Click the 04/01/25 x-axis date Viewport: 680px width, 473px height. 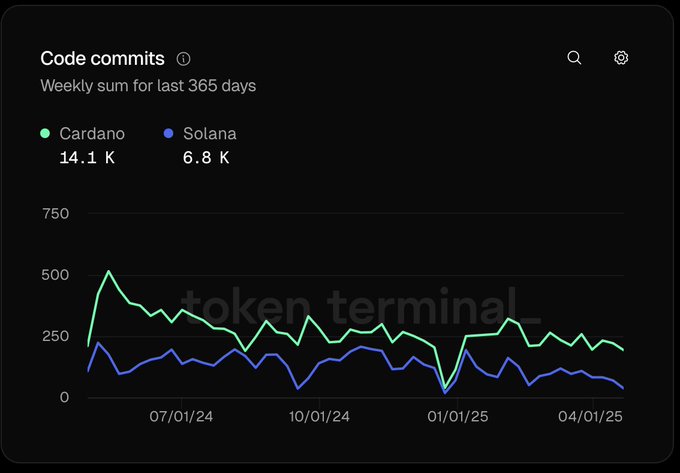click(590, 417)
